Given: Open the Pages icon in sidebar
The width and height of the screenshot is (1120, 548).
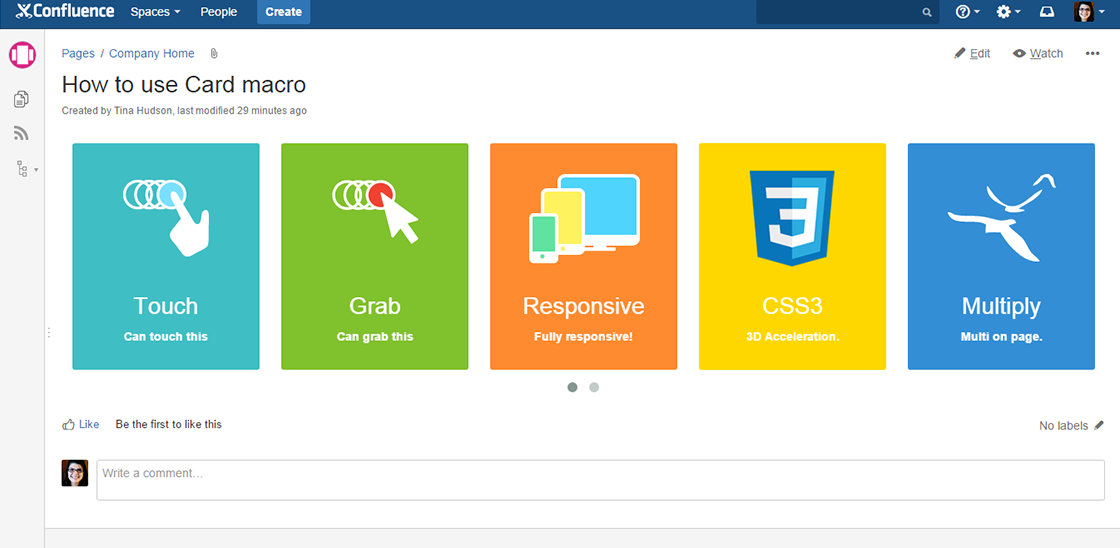Looking at the screenshot, I should 21,99.
